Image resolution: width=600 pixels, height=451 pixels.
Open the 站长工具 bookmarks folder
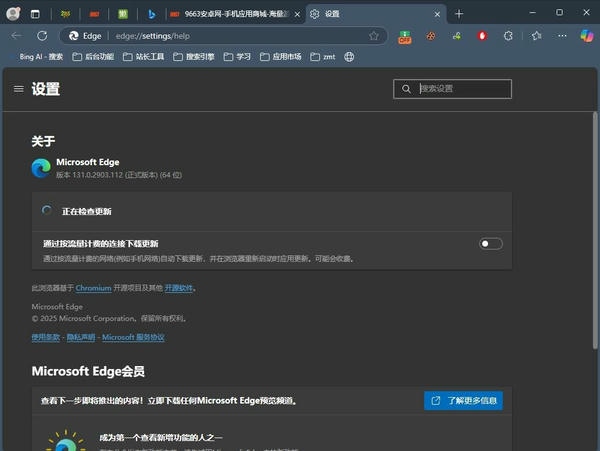143,57
